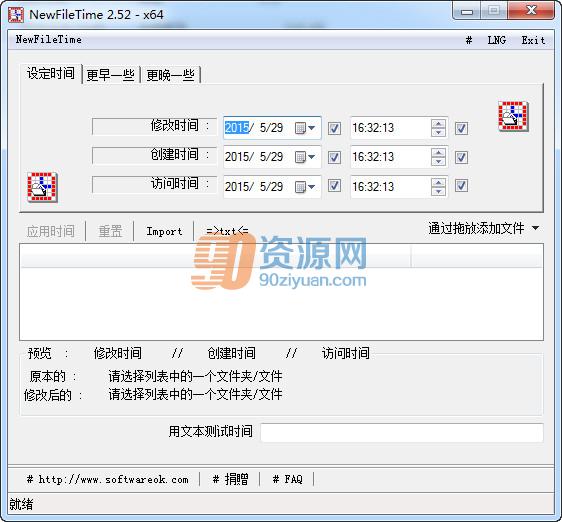The width and height of the screenshot is (562, 522).
Task: Toggle the 访问时间 date checkbox
Action: pyautogui.click(x=334, y=186)
